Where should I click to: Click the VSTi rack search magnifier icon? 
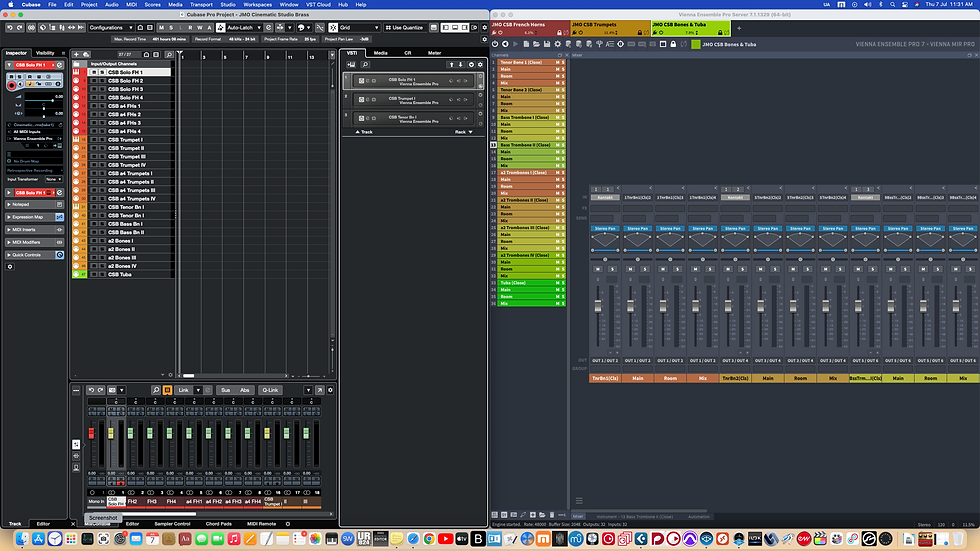point(365,64)
